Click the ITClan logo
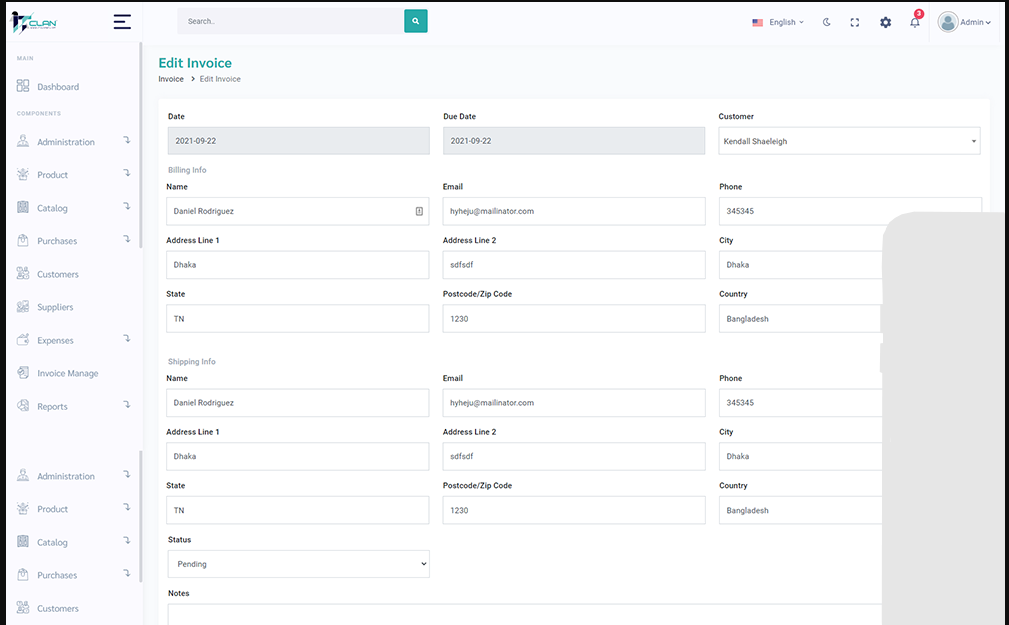The image size is (1009, 625). click(x=34, y=22)
